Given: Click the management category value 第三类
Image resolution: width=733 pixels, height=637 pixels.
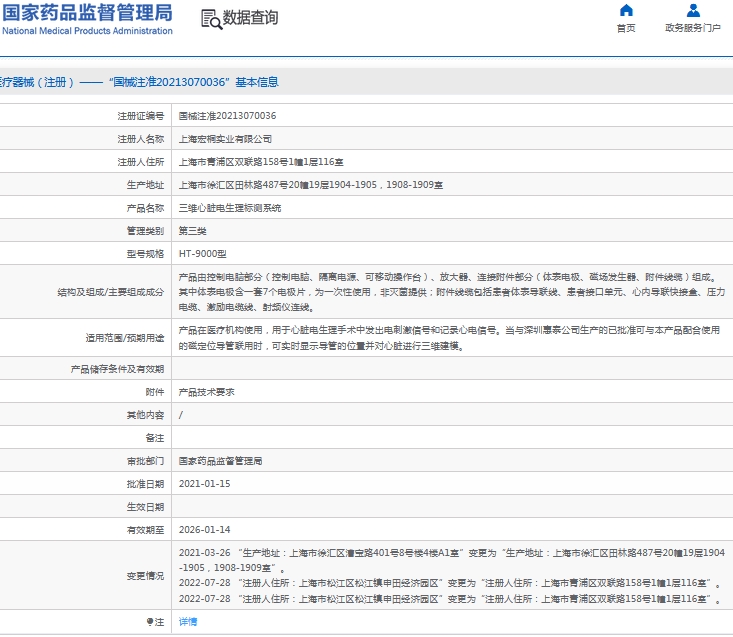Looking at the screenshot, I should (193, 231).
